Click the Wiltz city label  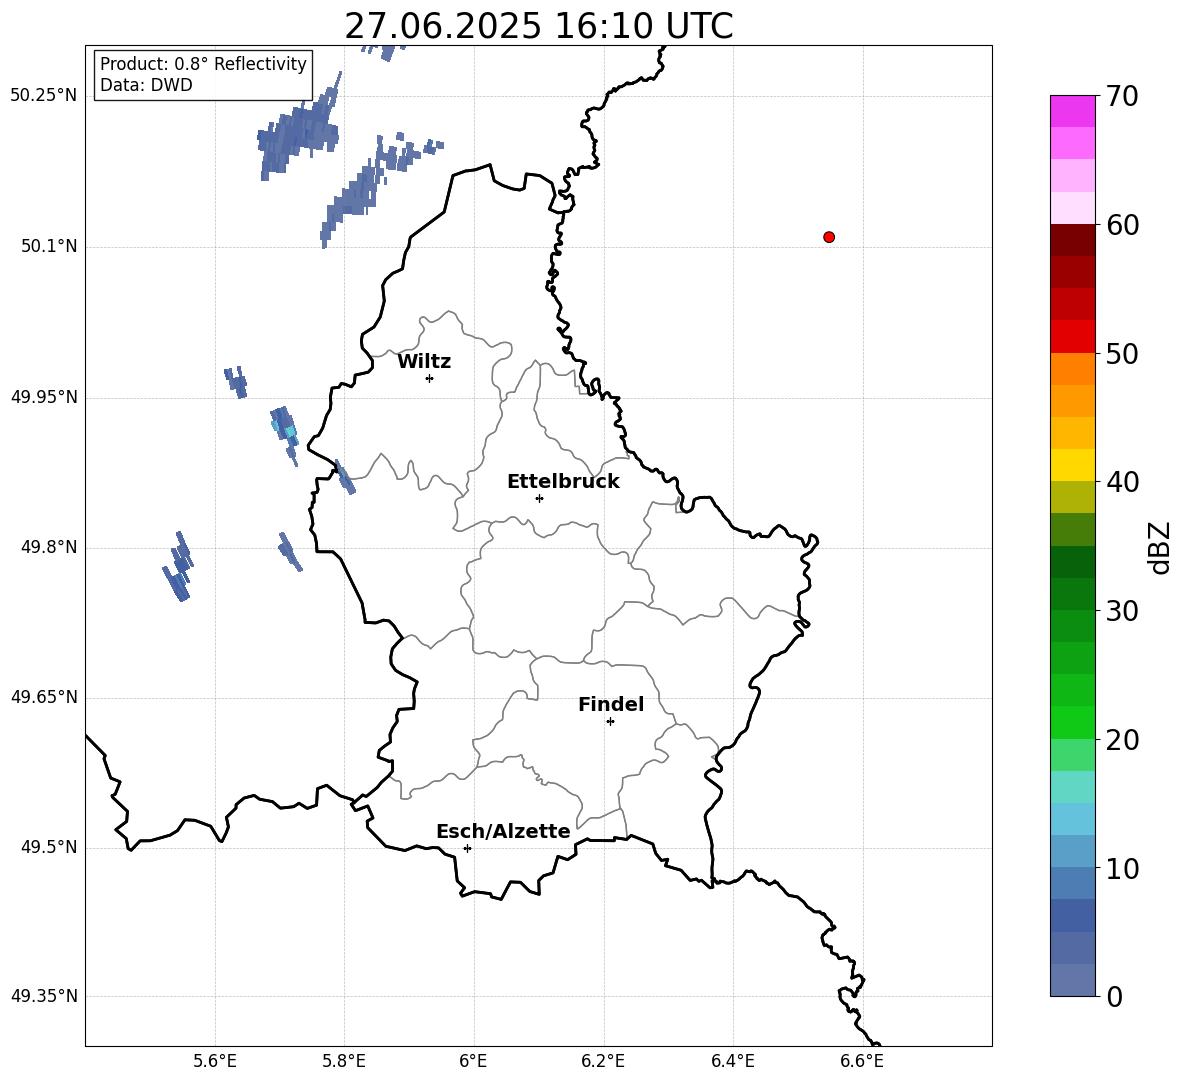pos(424,362)
